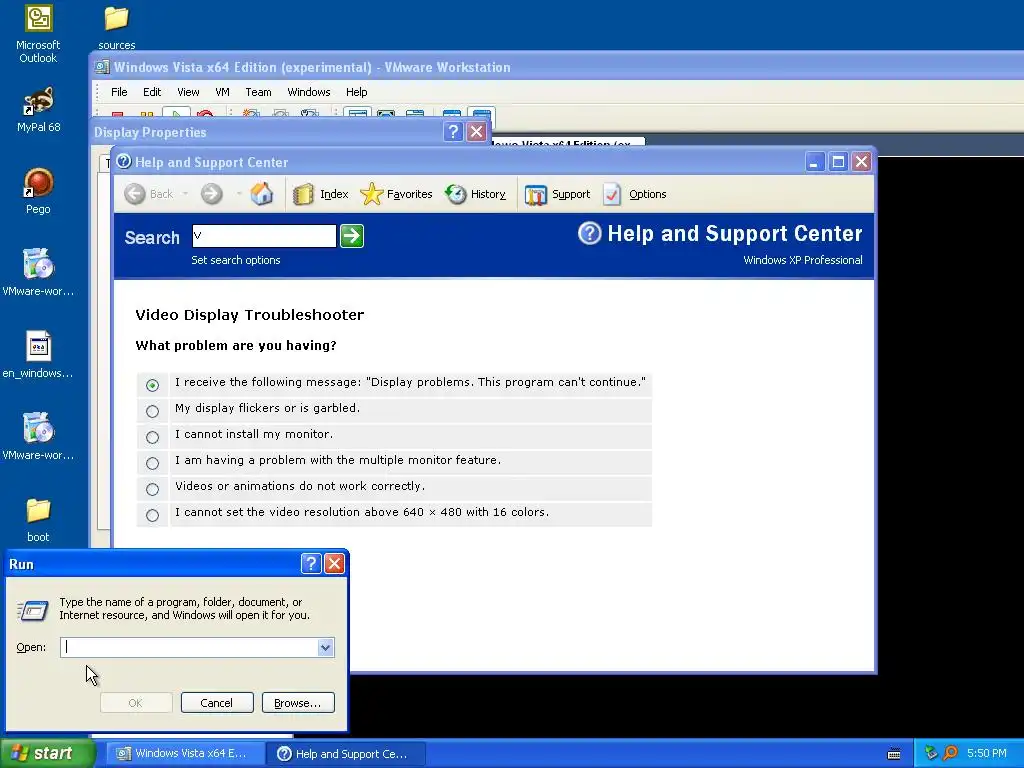Select the sources folder on desktop
The image size is (1024, 768).
pyautogui.click(x=116, y=27)
